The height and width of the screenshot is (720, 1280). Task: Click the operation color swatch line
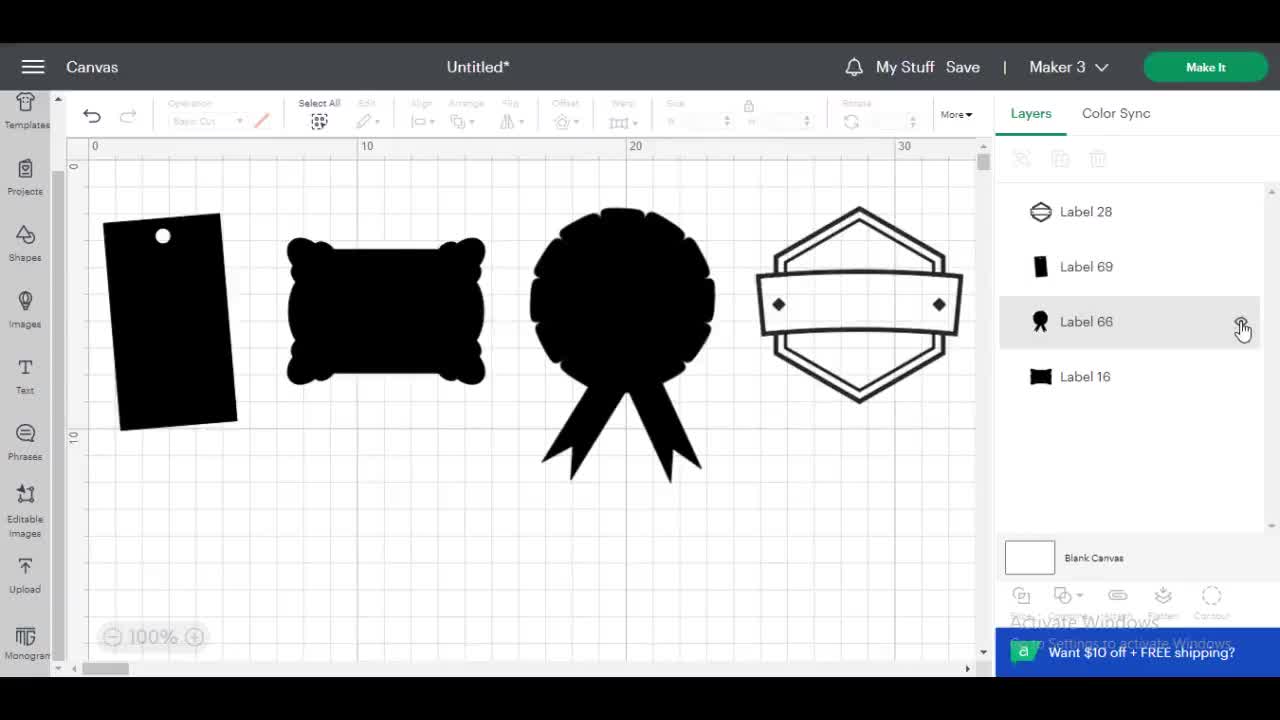tap(261, 121)
